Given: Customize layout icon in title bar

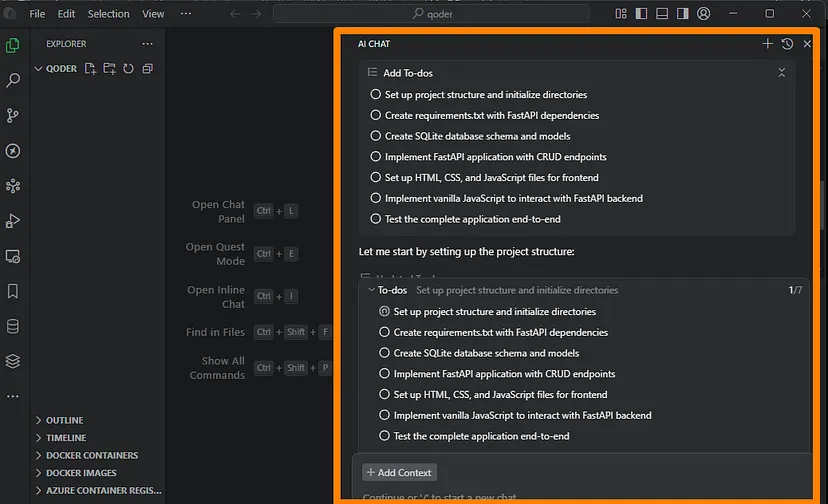Looking at the screenshot, I should [x=621, y=14].
